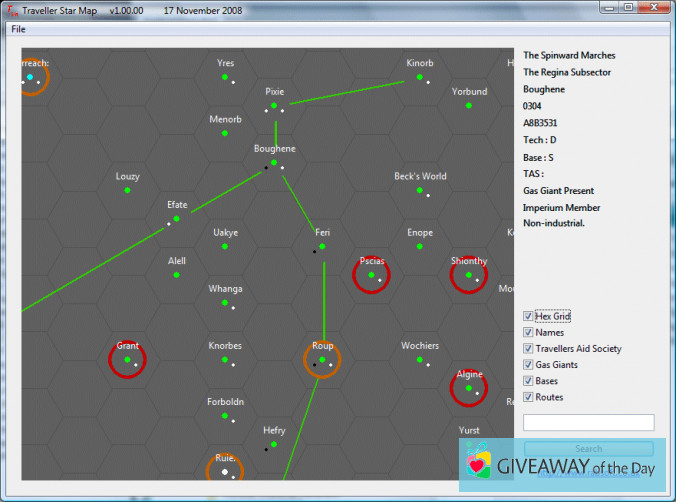
Task: Click the search text input field
Action: (588, 423)
